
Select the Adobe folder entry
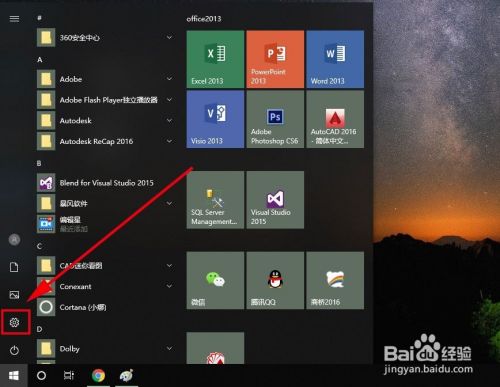[x=106, y=79]
